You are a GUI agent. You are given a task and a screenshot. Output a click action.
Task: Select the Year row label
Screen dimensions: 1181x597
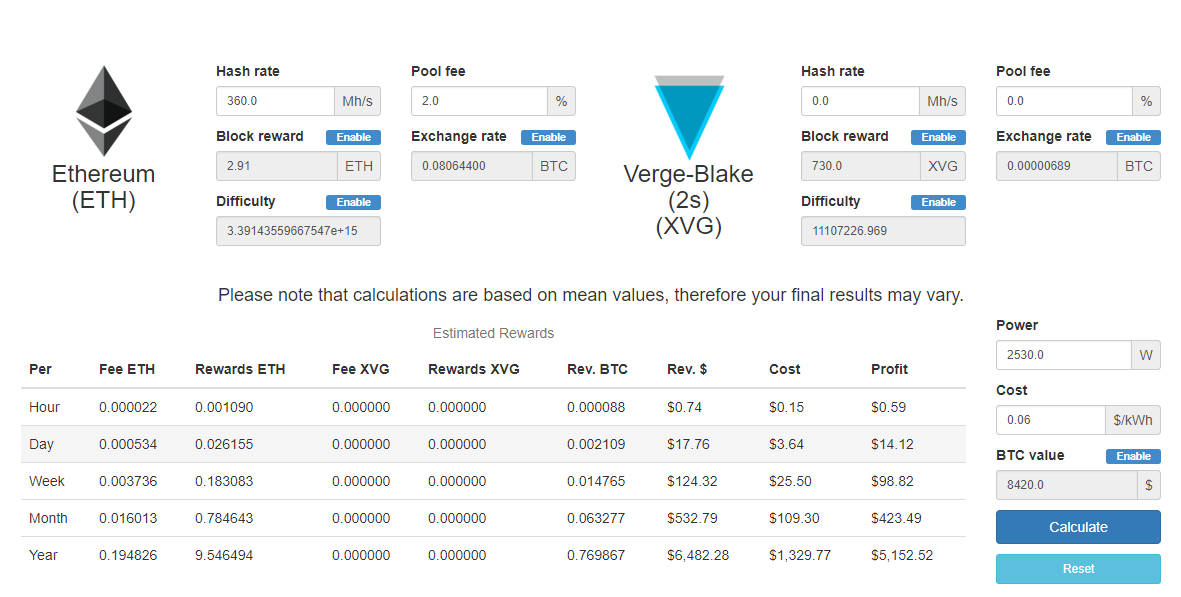tap(43, 555)
